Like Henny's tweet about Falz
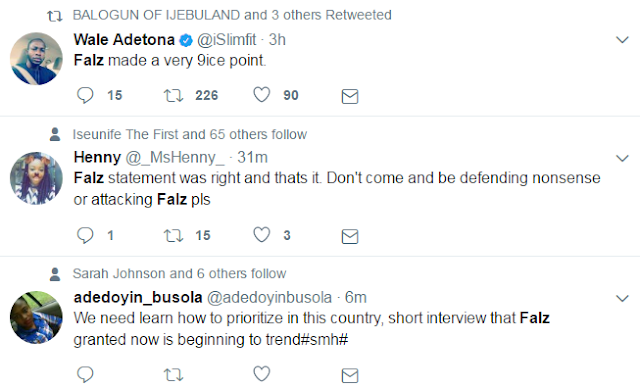This screenshot has height=389, width=640. (x=262, y=235)
